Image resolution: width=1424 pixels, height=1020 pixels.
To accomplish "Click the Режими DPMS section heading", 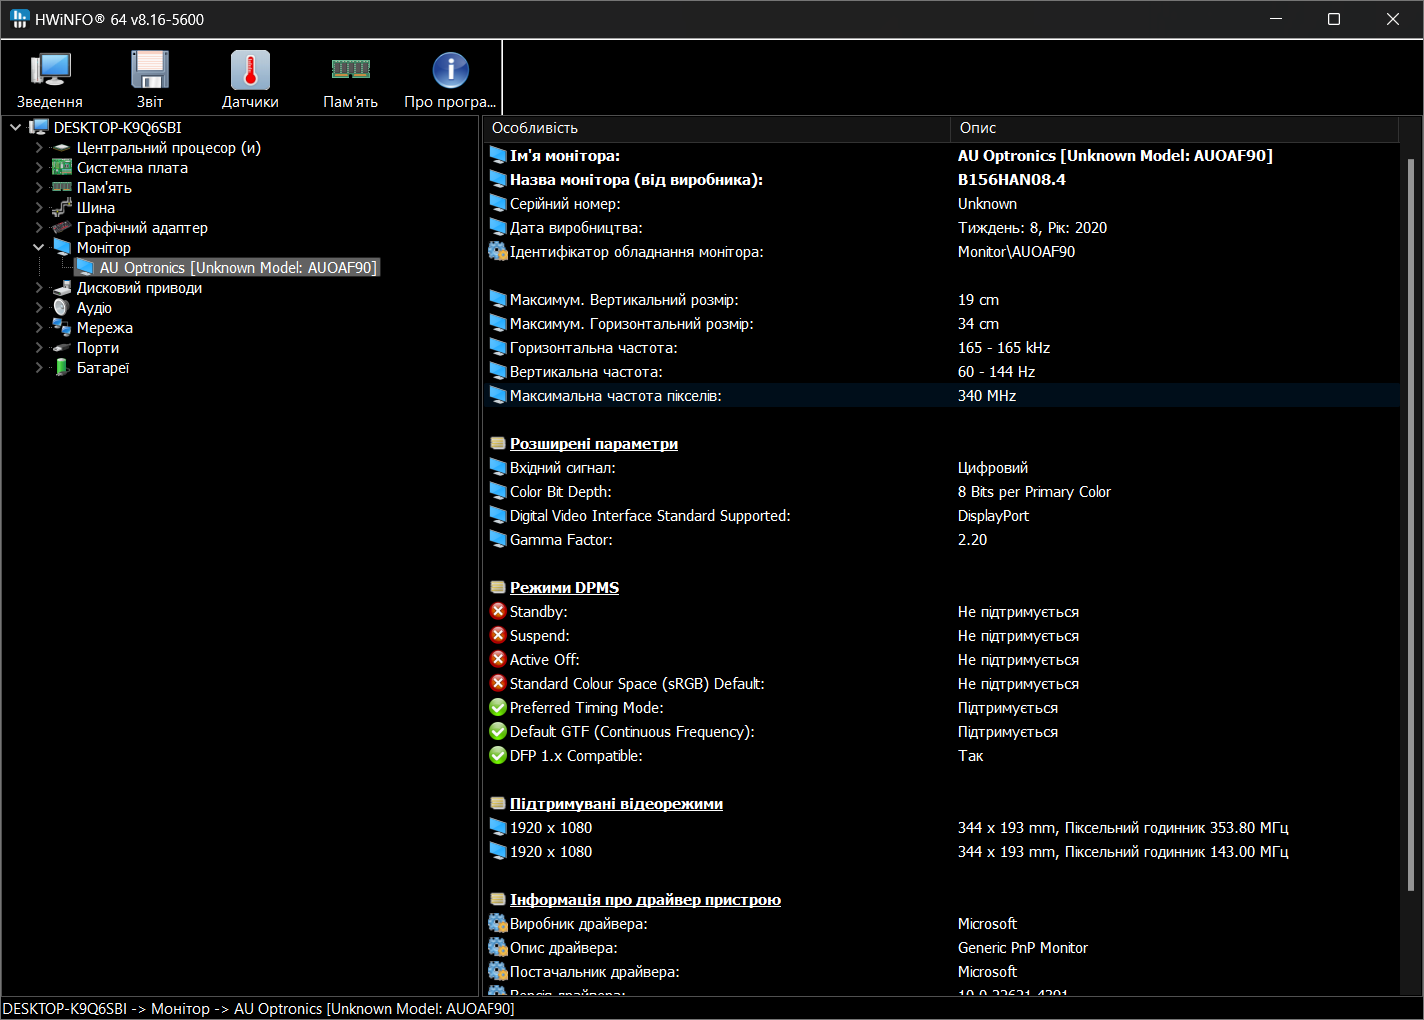I will (564, 588).
